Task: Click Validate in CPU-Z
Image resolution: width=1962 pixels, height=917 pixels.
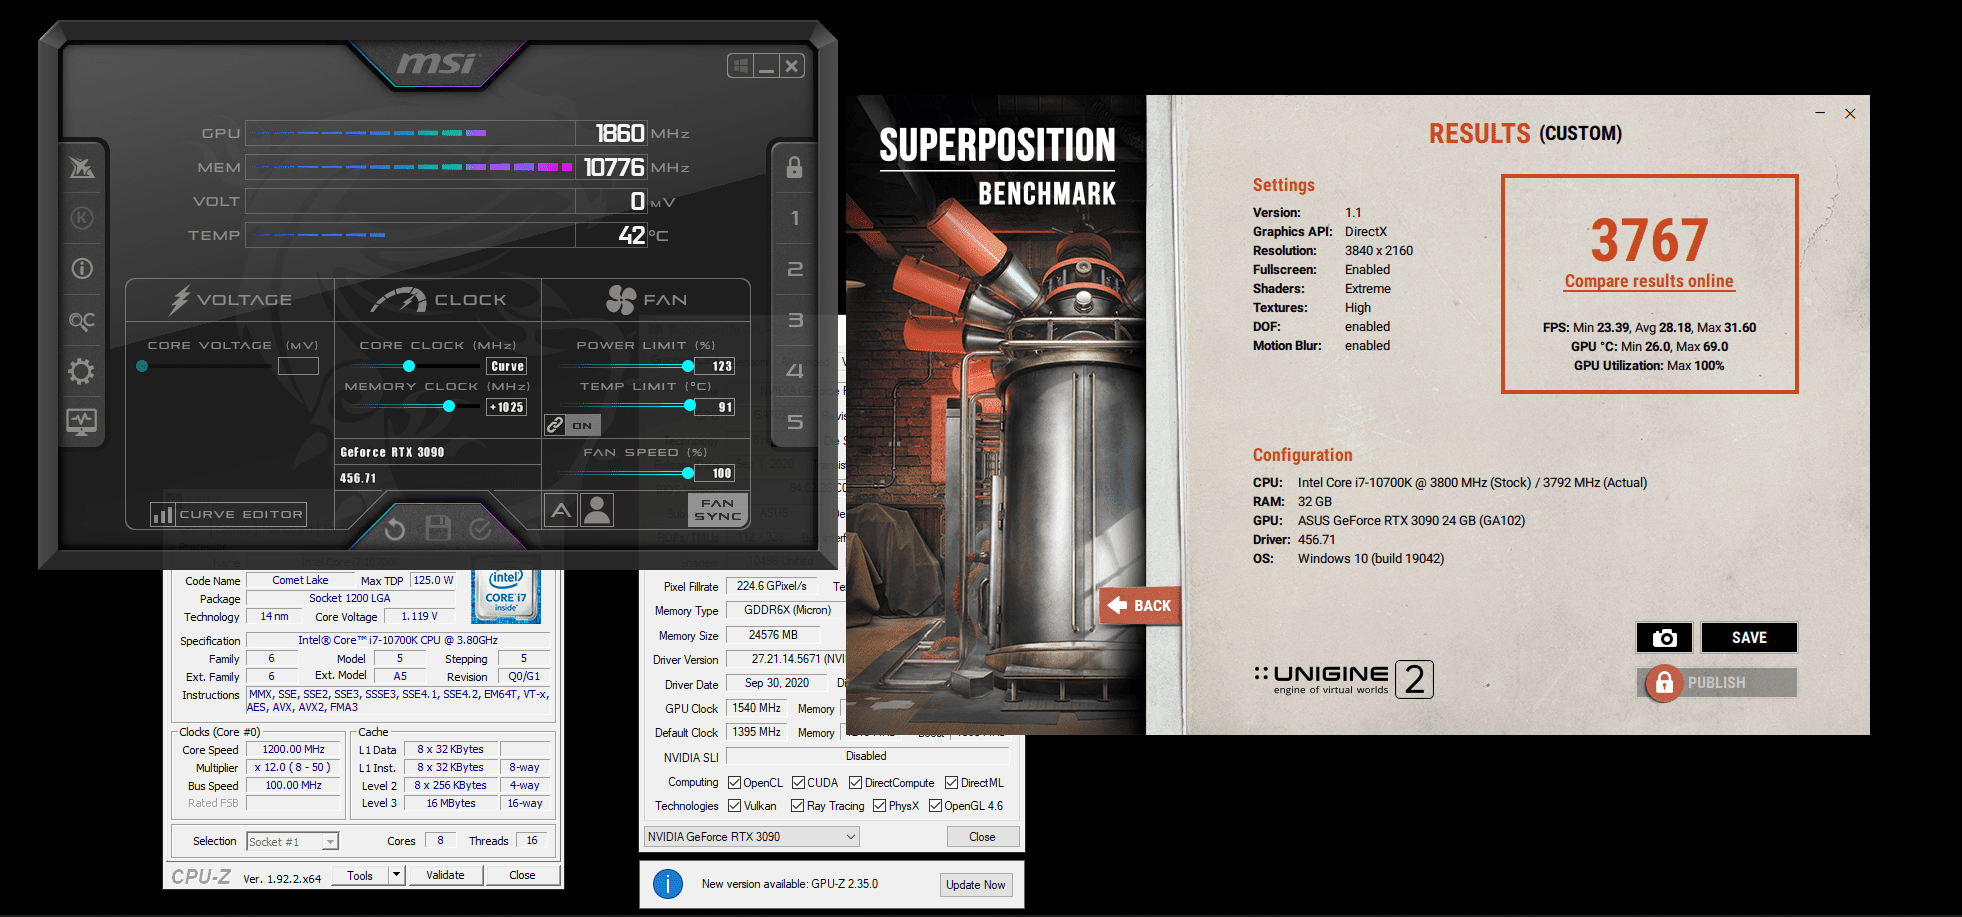Action: [x=445, y=875]
